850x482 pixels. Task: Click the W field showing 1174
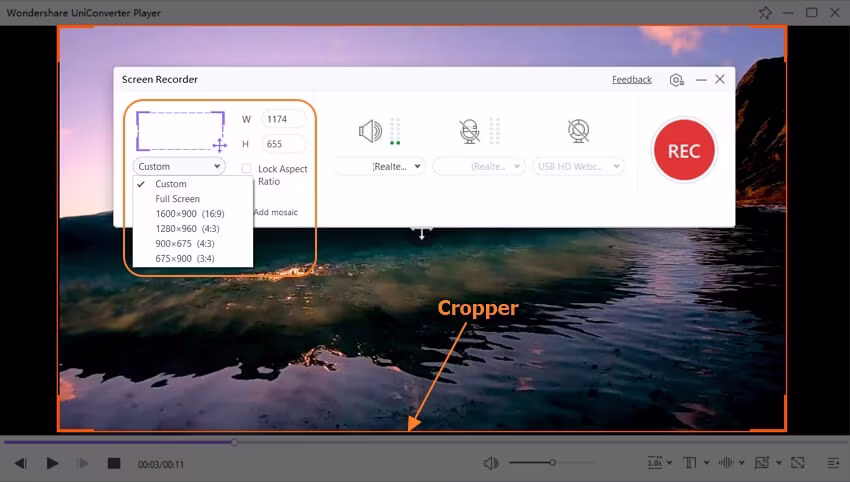284,119
